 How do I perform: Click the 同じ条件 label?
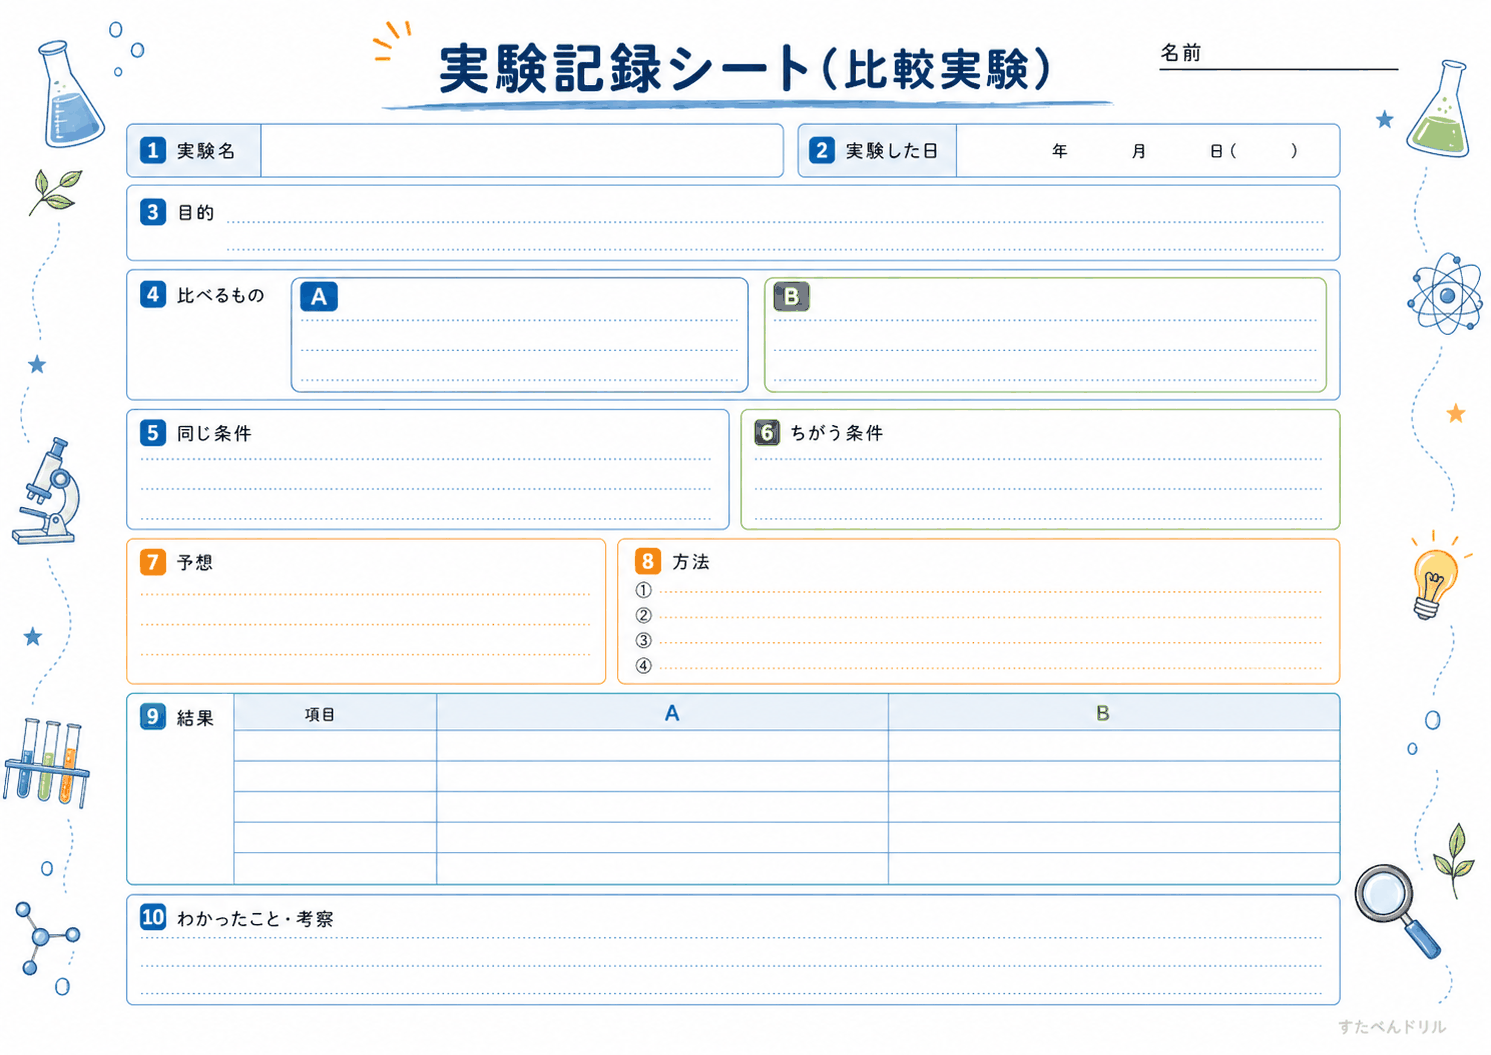(x=214, y=433)
